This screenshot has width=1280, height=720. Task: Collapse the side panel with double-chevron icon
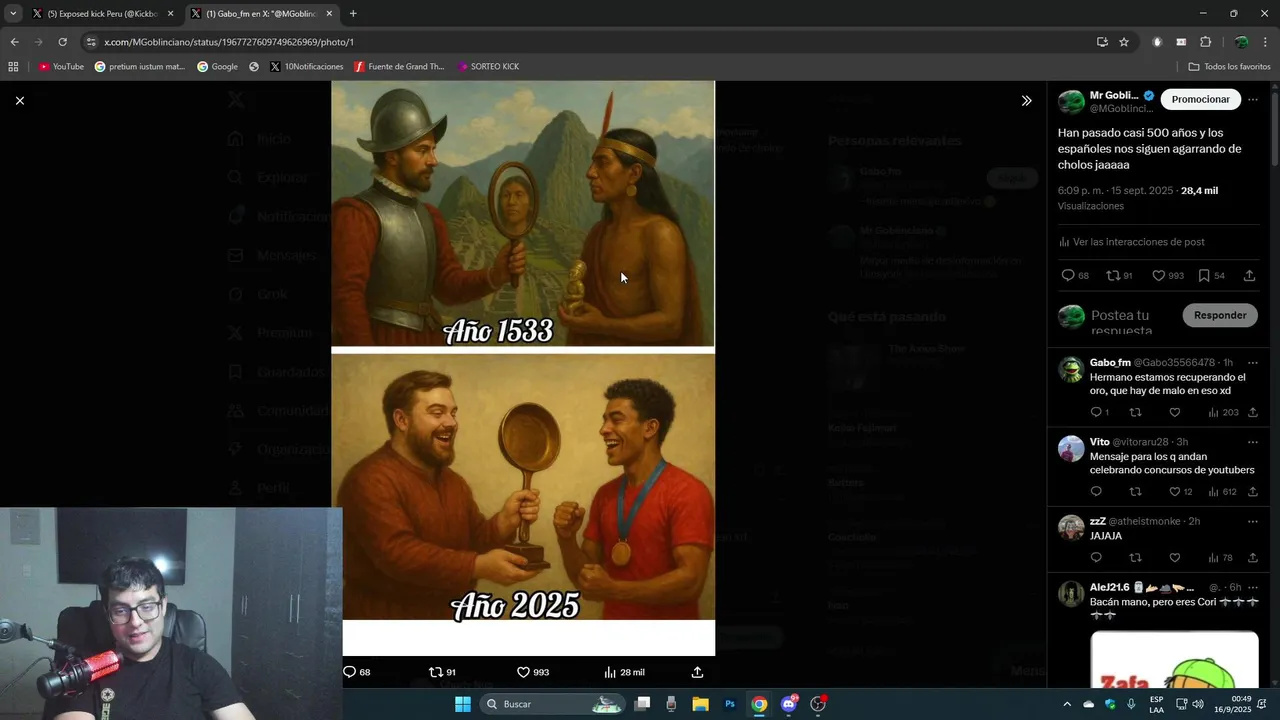[x=1026, y=100]
